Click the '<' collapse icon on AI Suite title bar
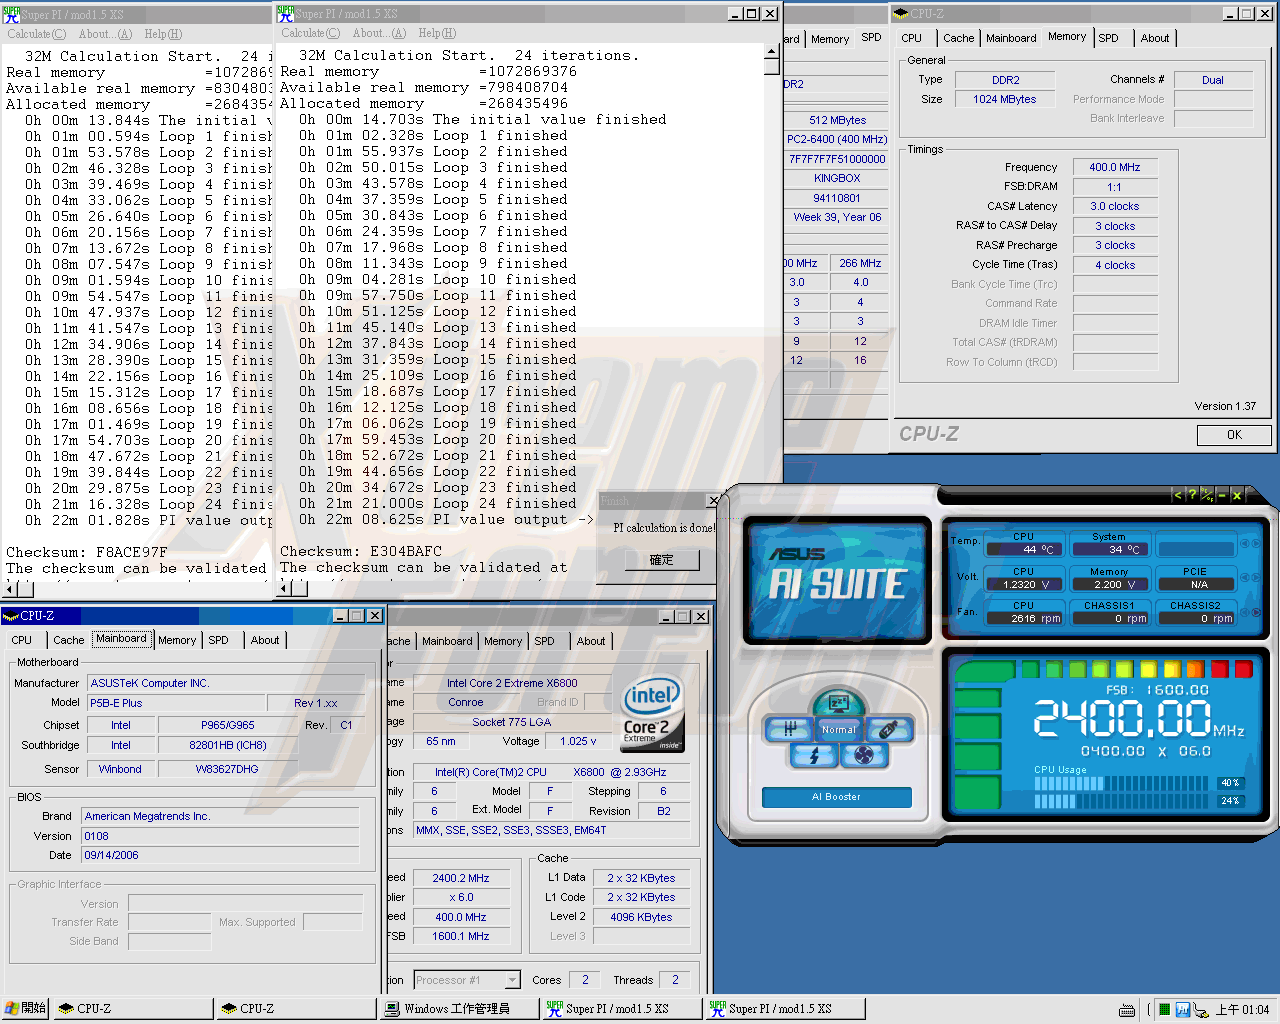Viewport: 1280px width, 1024px height. point(1178,495)
